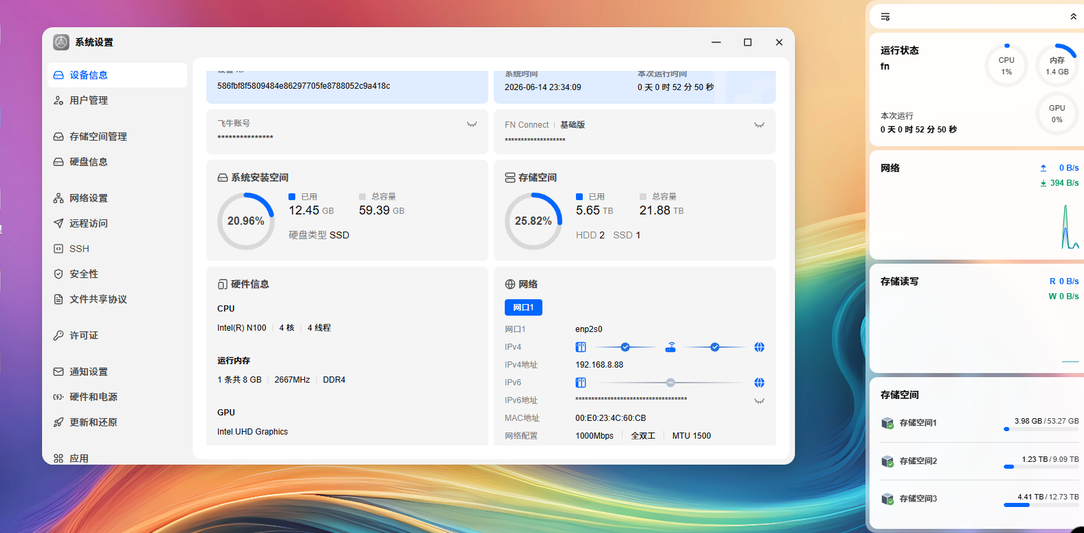Click the 许可证 key icon
This screenshot has height=533, width=1084.
point(59,335)
